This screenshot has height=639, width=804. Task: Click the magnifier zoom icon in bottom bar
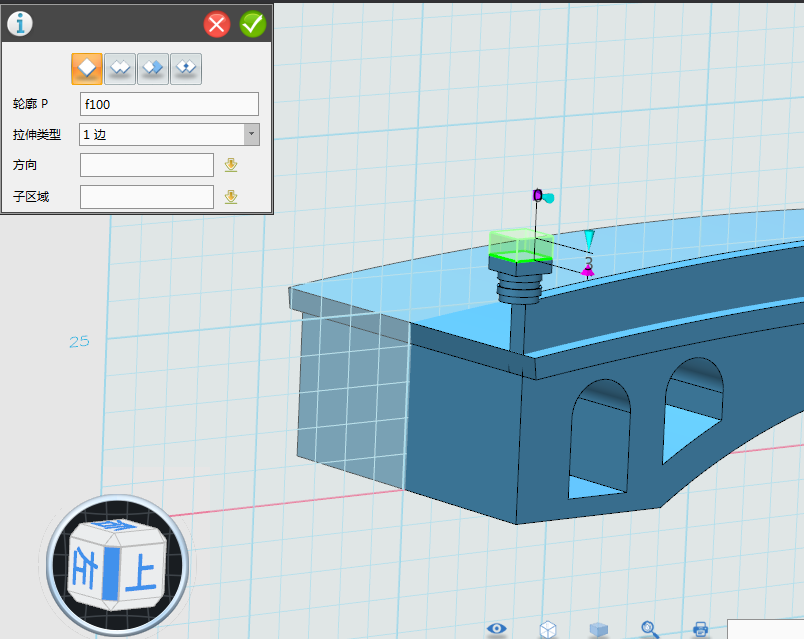pyautogui.click(x=650, y=629)
